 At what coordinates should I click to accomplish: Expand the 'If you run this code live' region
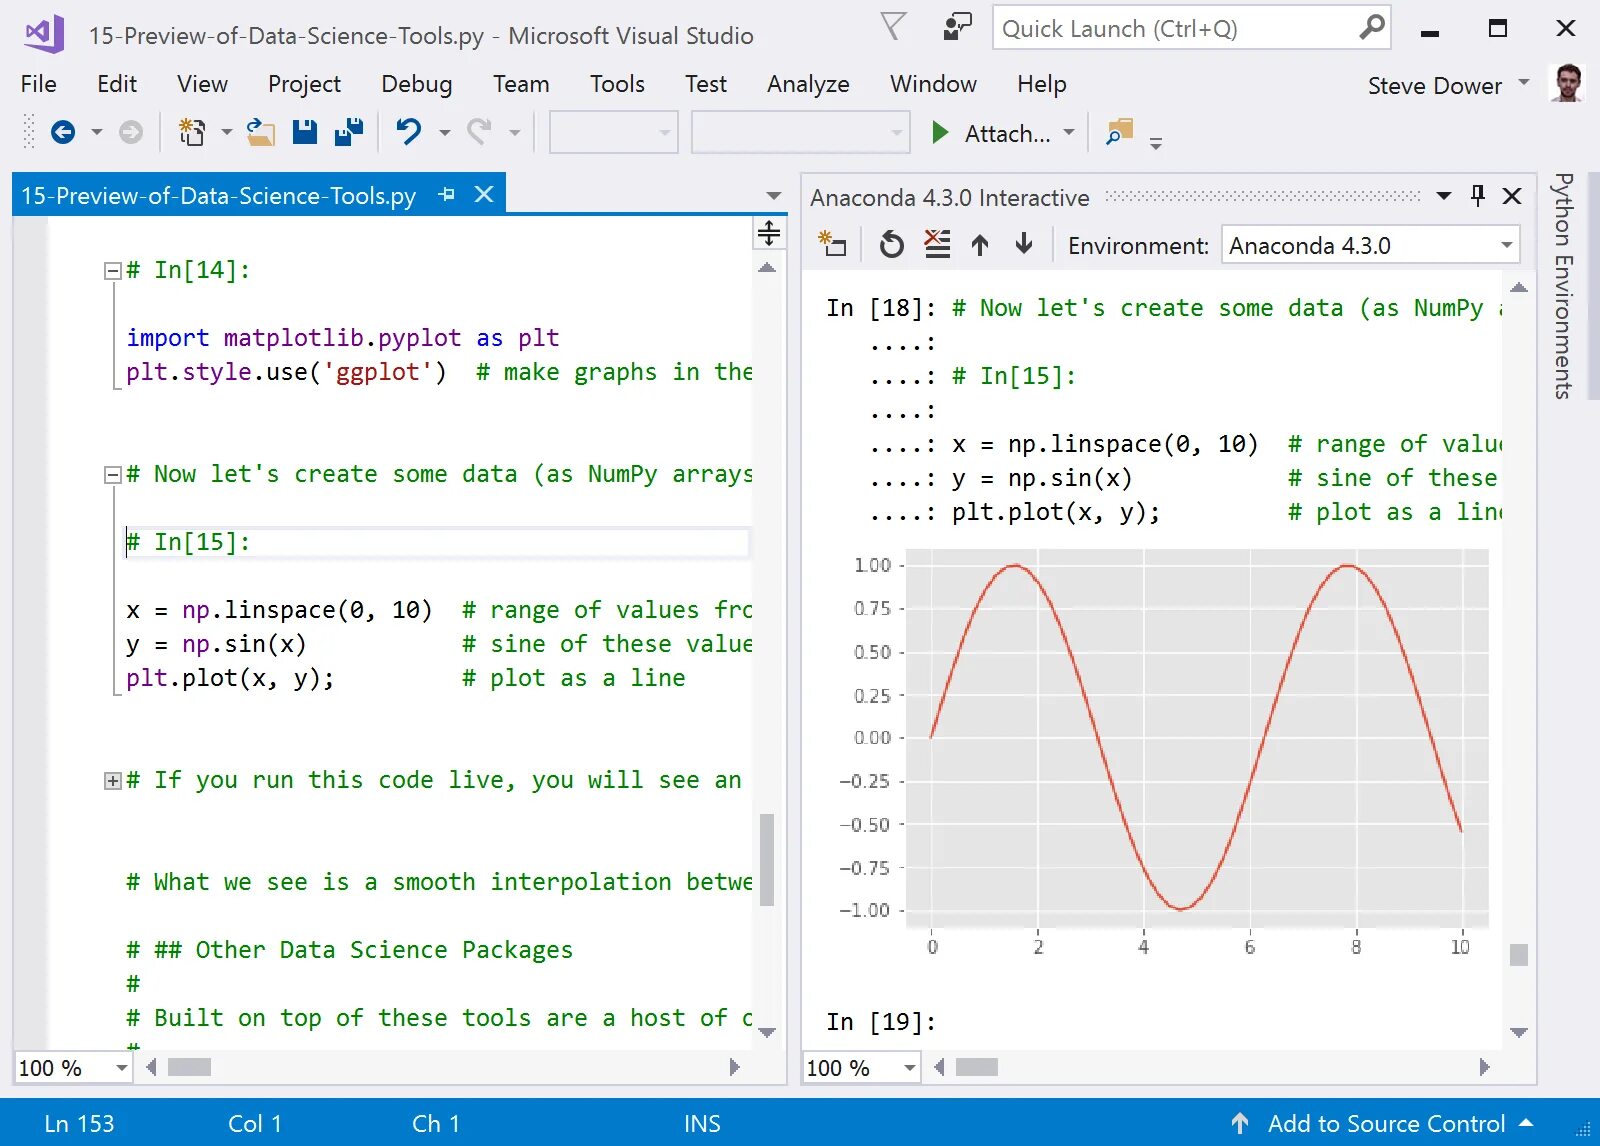tap(113, 780)
